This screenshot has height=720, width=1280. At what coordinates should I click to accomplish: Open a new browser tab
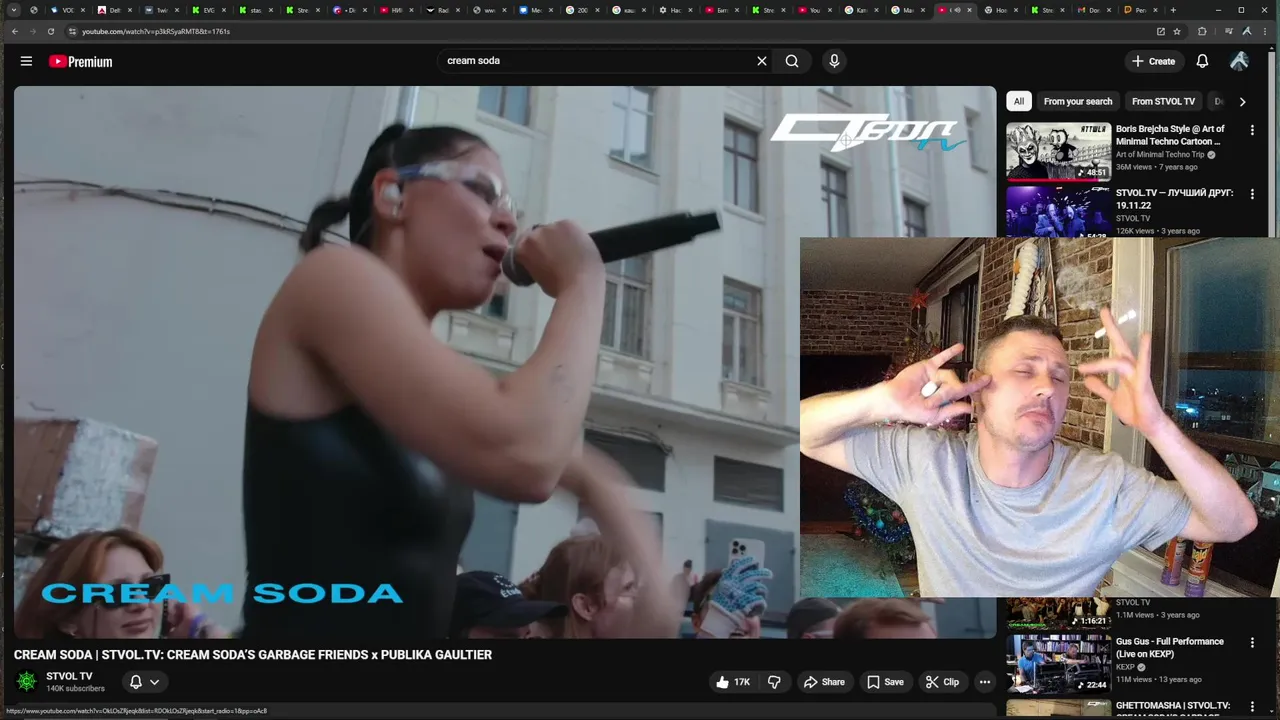[1173, 10]
